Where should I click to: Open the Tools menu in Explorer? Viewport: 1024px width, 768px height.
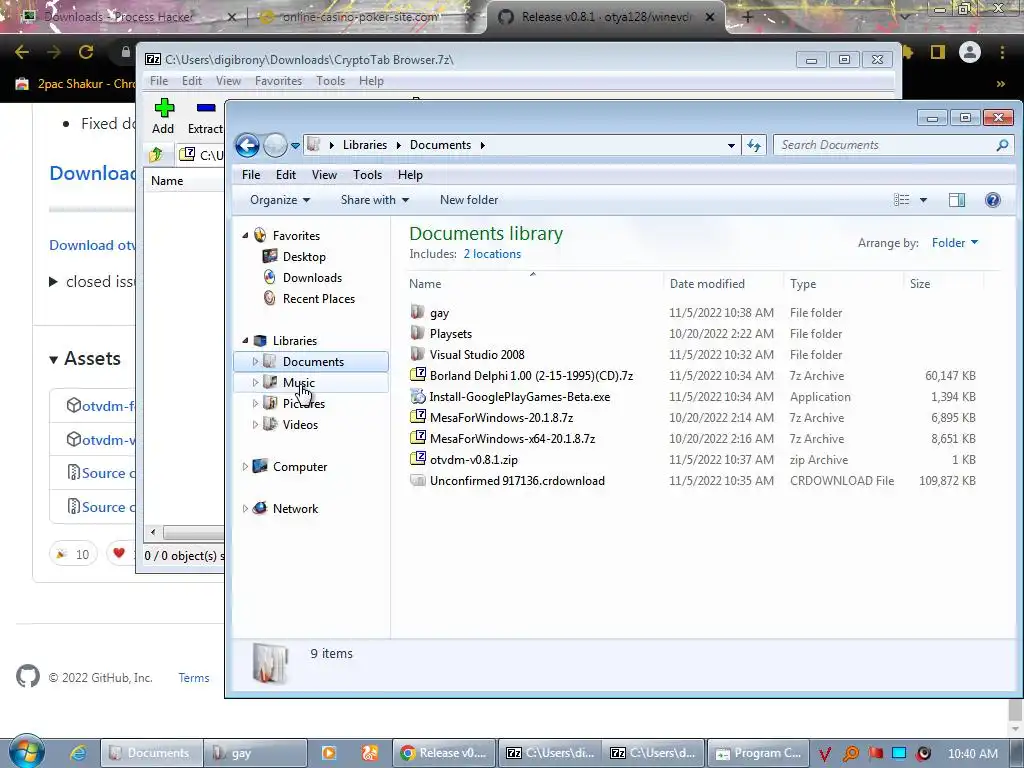[367, 175]
